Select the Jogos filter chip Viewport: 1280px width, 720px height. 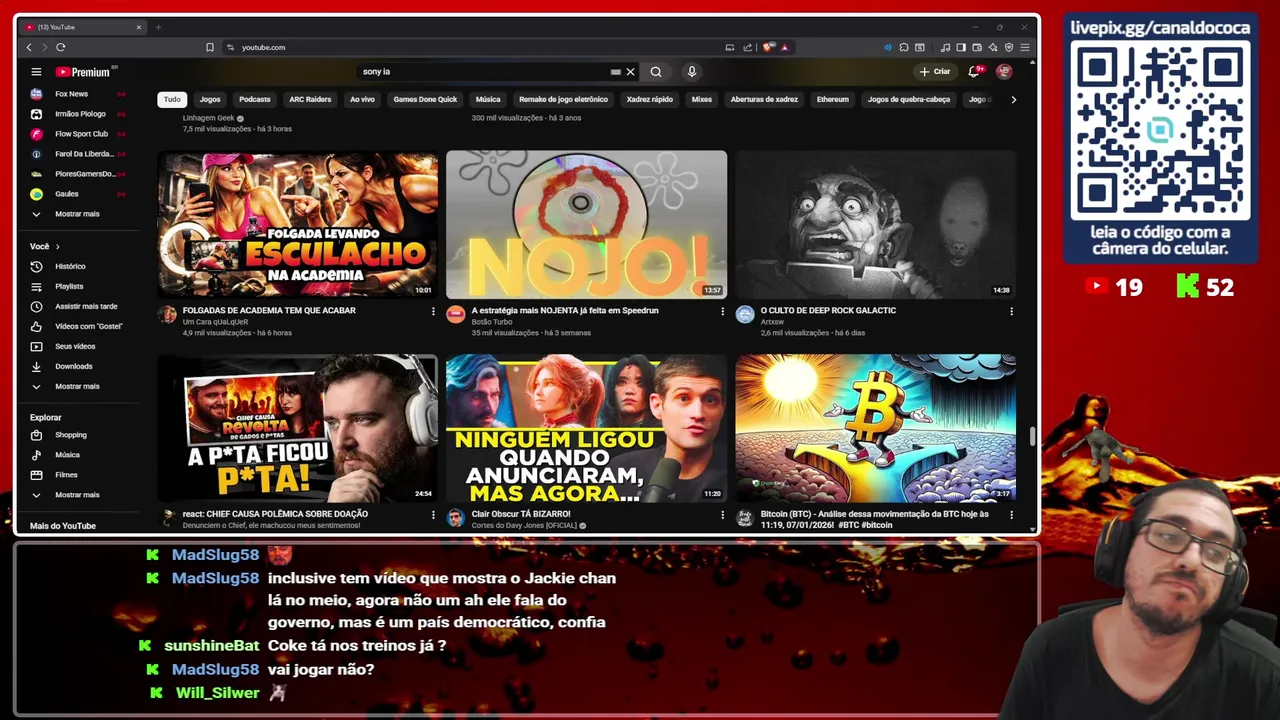[210, 100]
